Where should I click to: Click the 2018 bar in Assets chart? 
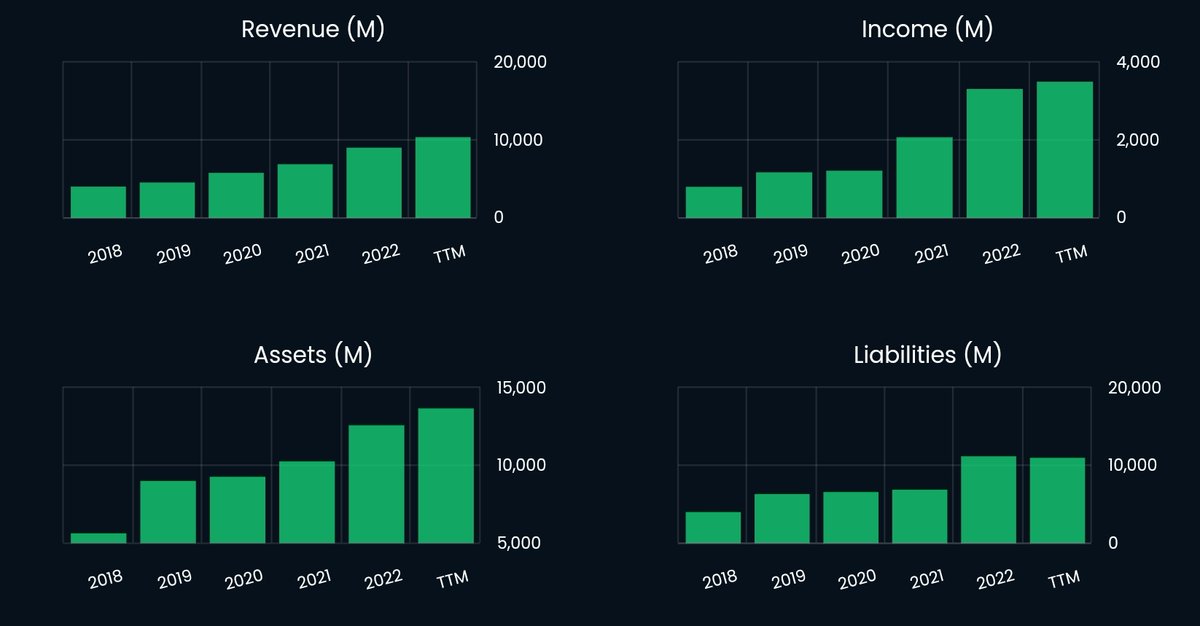pyautogui.click(x=98, y=538)
